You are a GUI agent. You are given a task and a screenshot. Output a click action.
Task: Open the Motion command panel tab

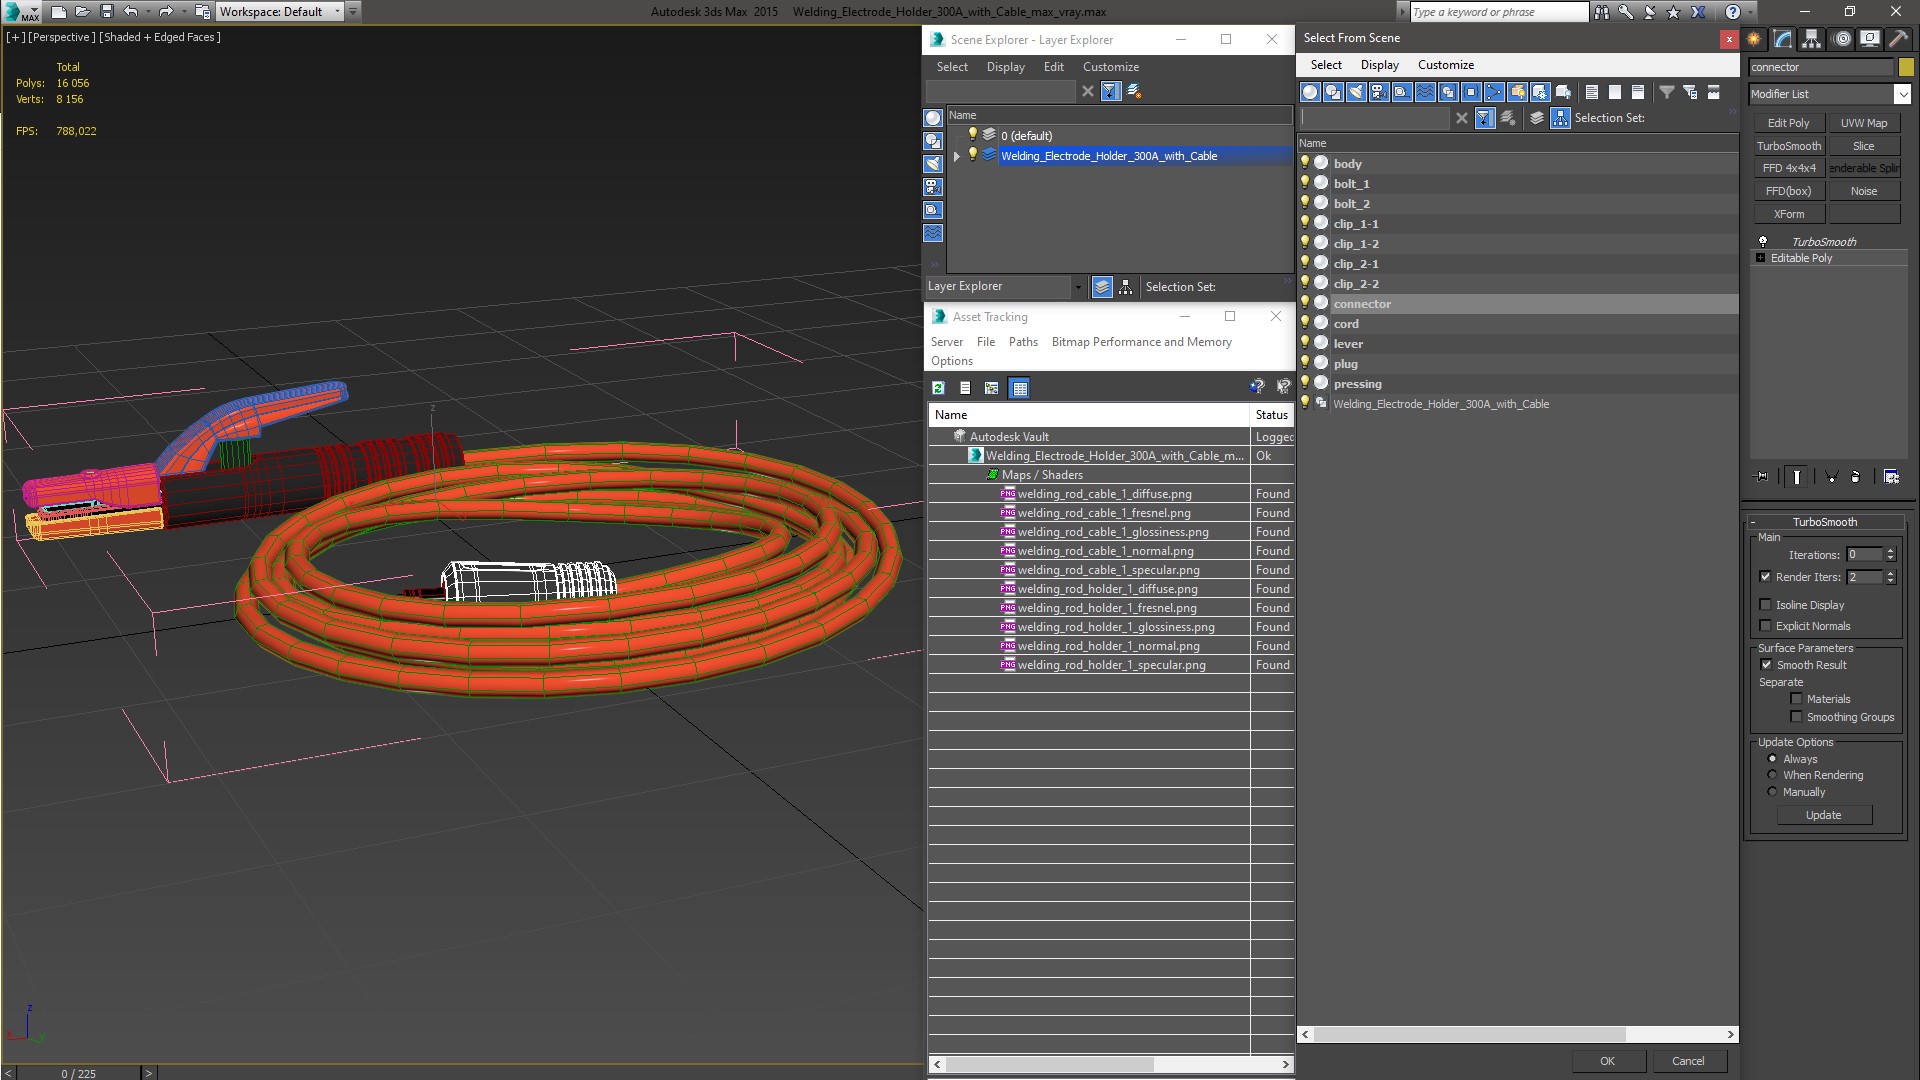tap(1842, 39)
